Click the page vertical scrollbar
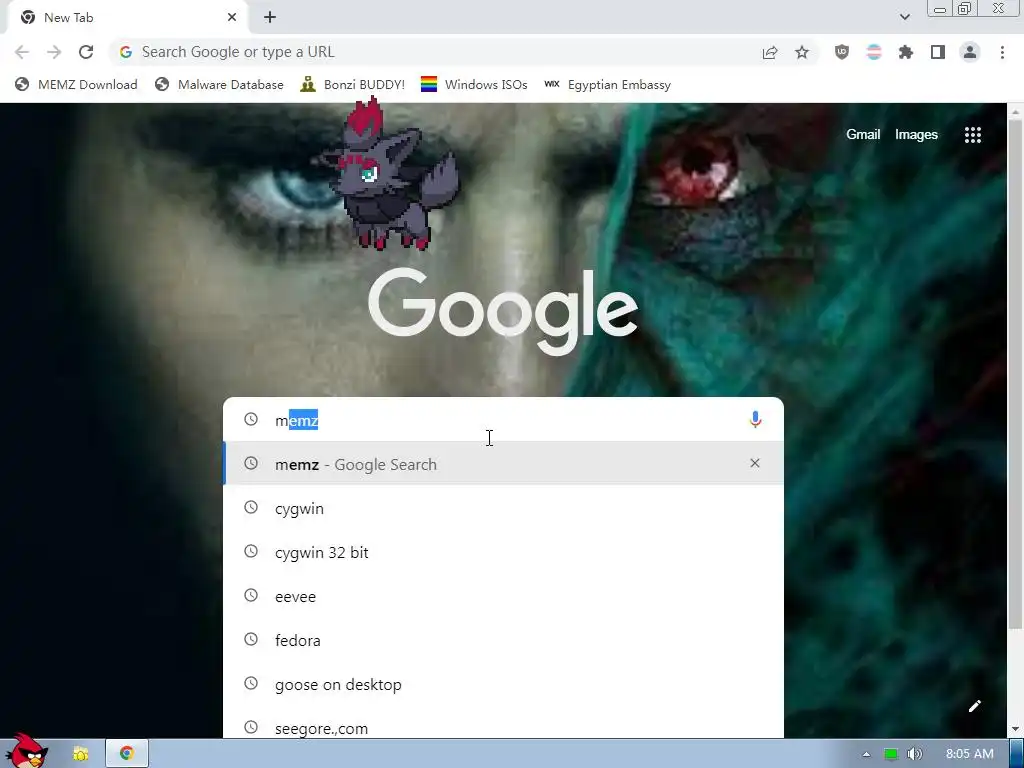 click(1015, 376)
